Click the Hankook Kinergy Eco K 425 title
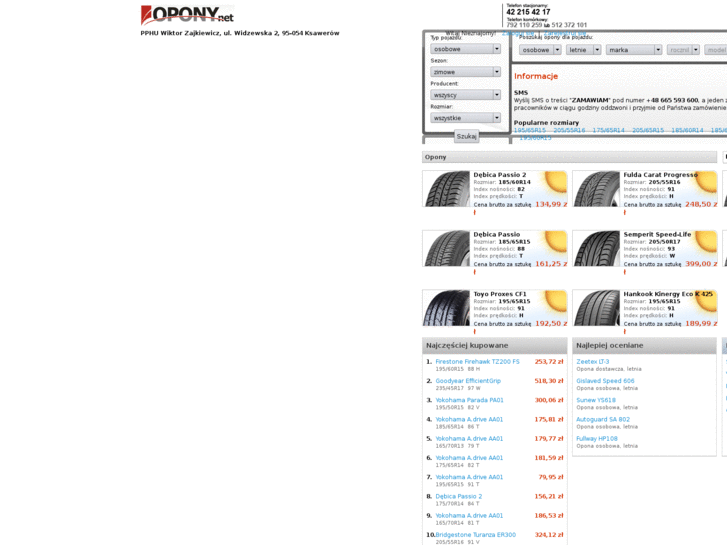Image resolution: width=727 pixels, height=545 pixels. pyautogui.click(x=668, y=294)
